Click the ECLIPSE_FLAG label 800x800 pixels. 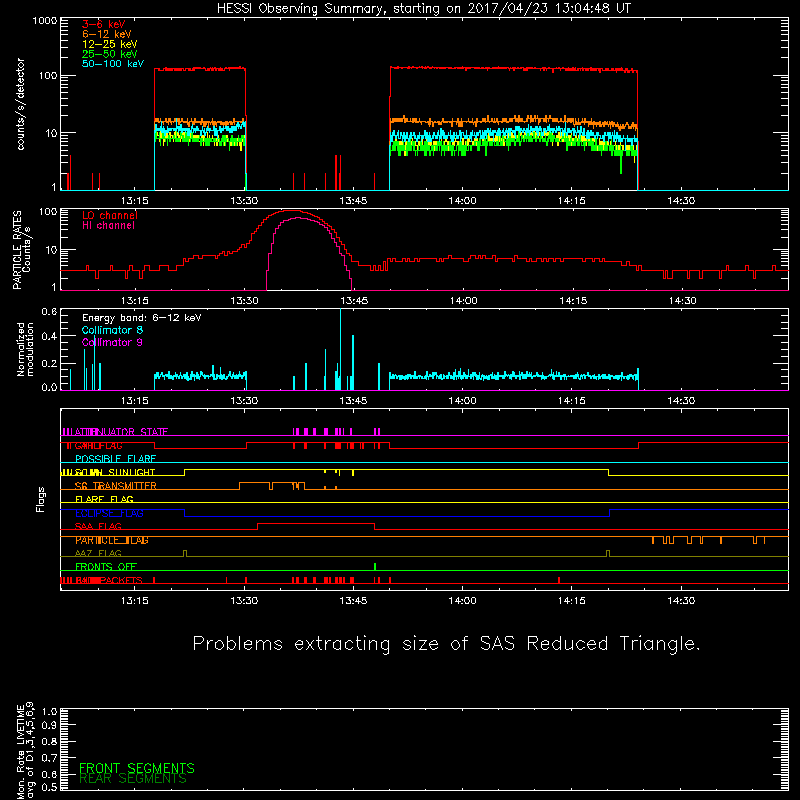pyautogui.click(x=109, y=513)
